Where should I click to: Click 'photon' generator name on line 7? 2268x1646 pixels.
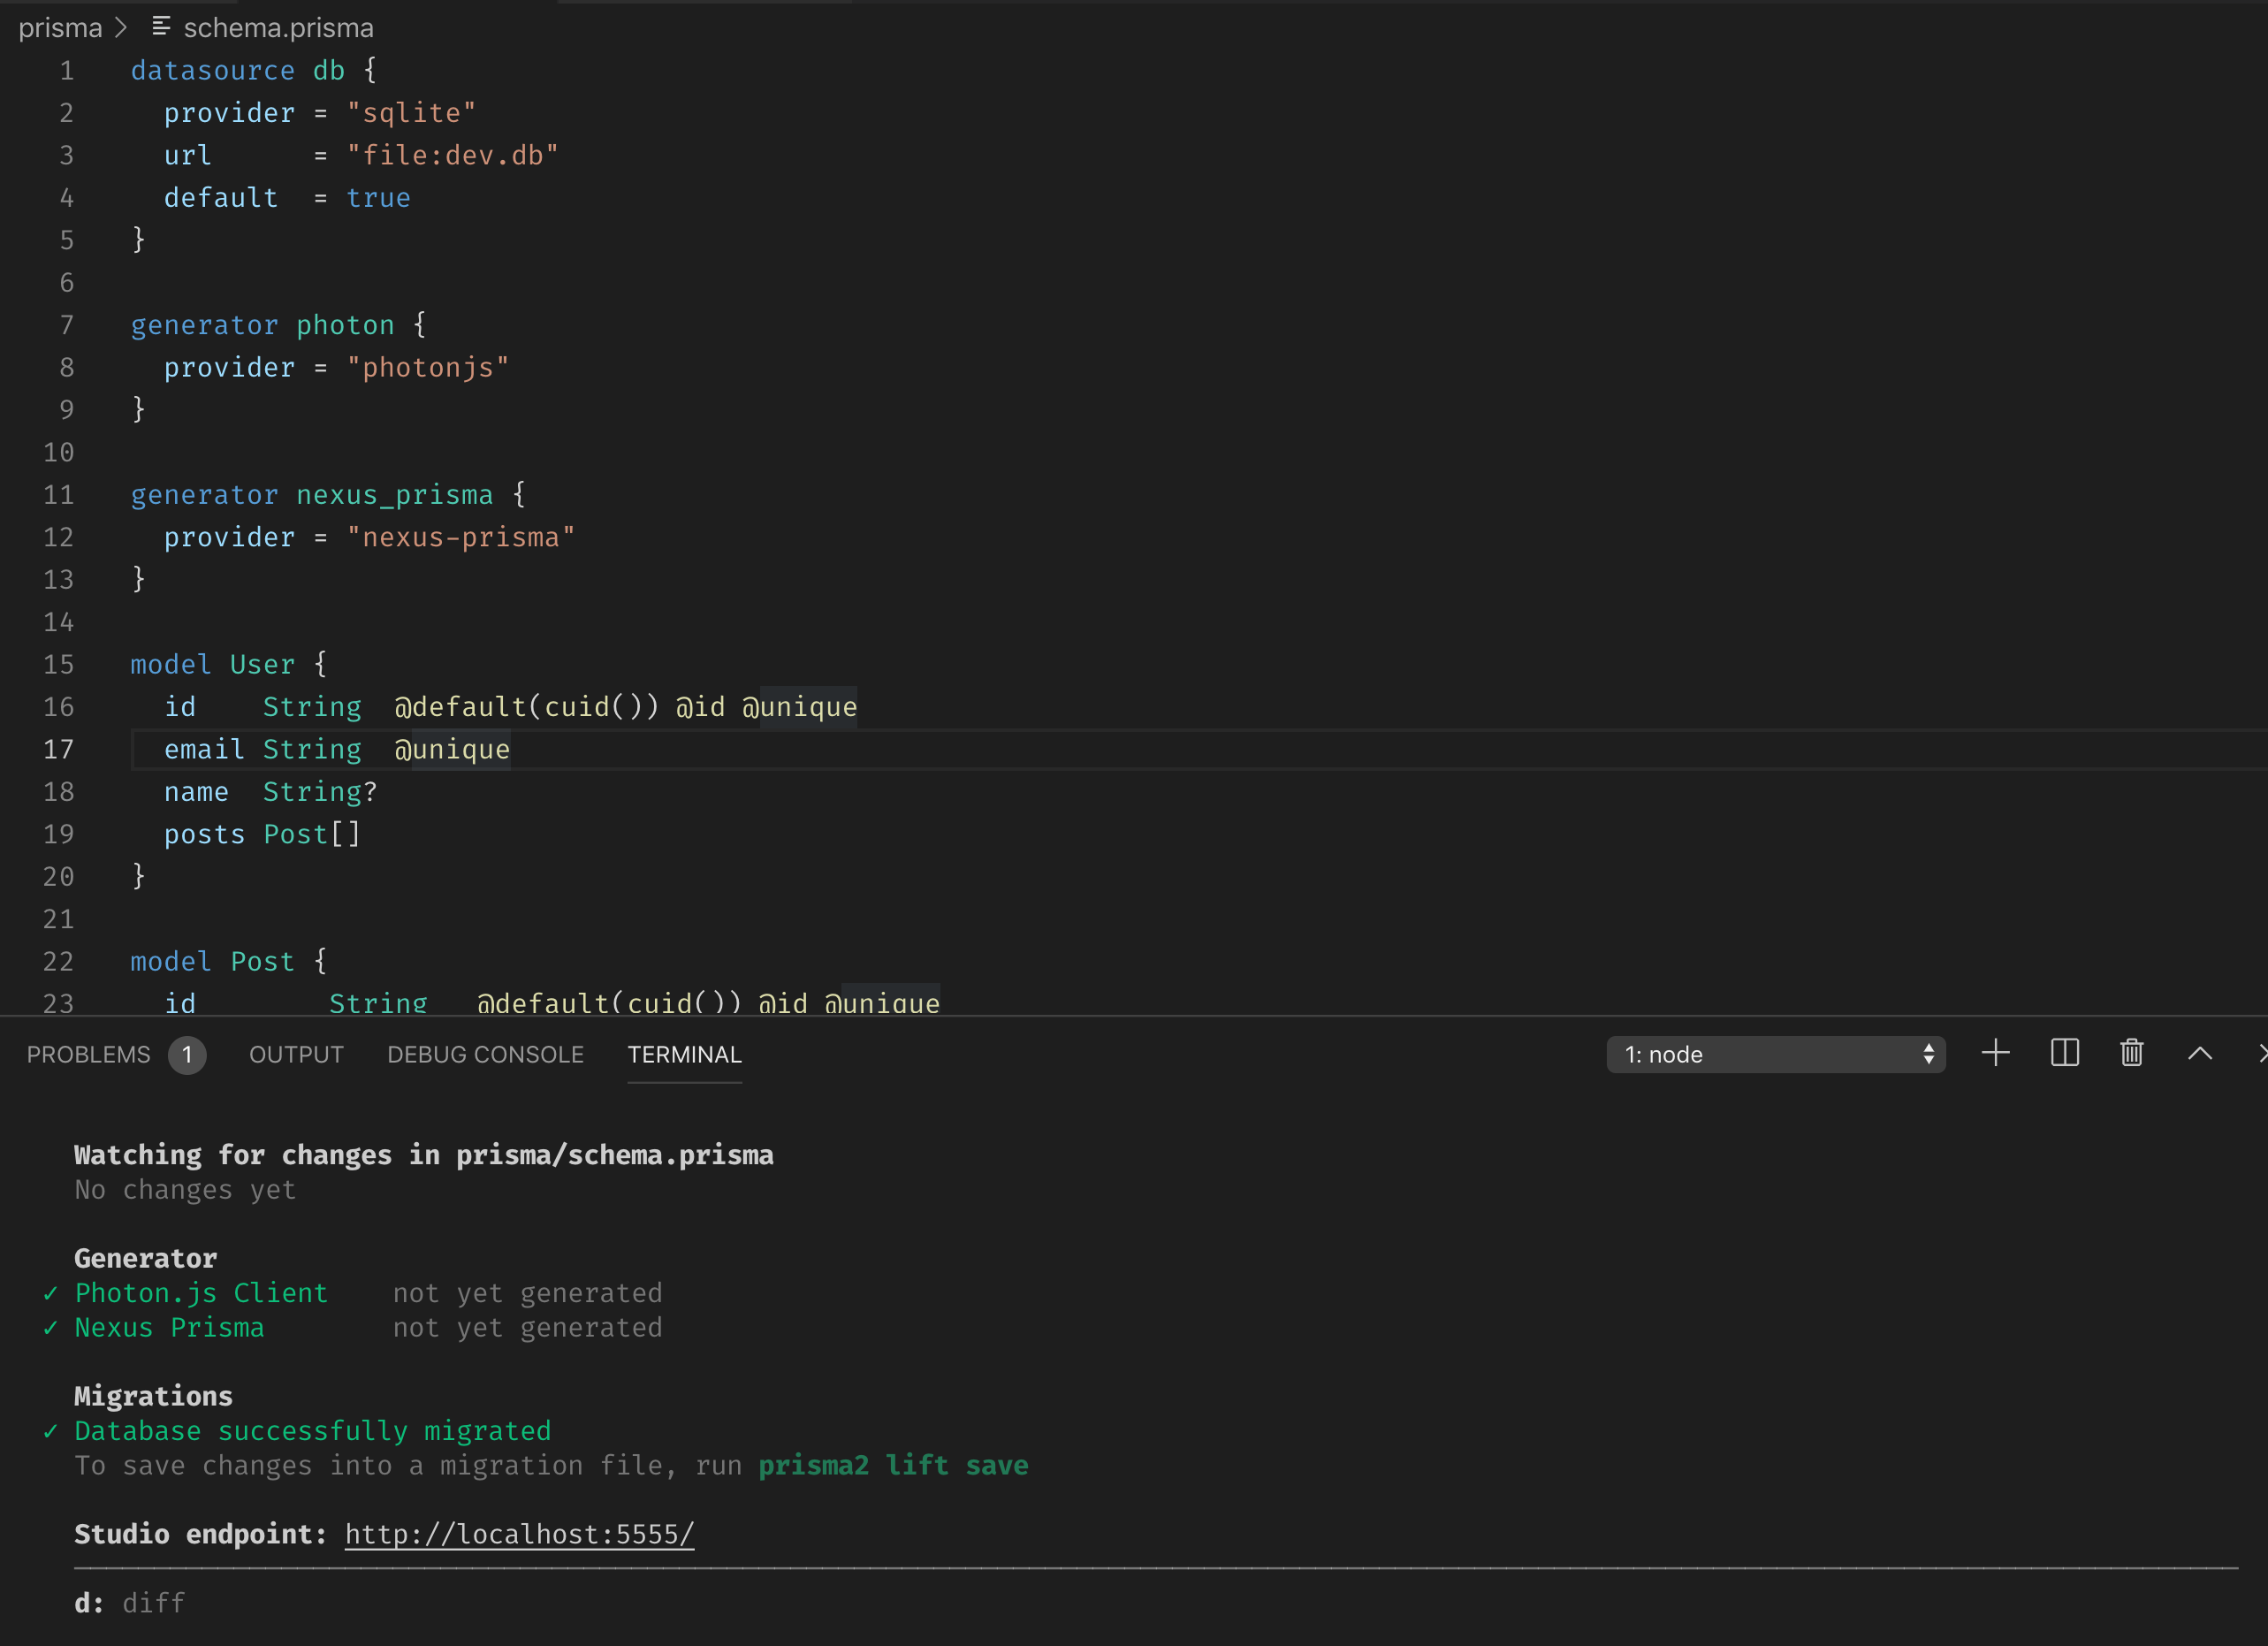[345, 325]
